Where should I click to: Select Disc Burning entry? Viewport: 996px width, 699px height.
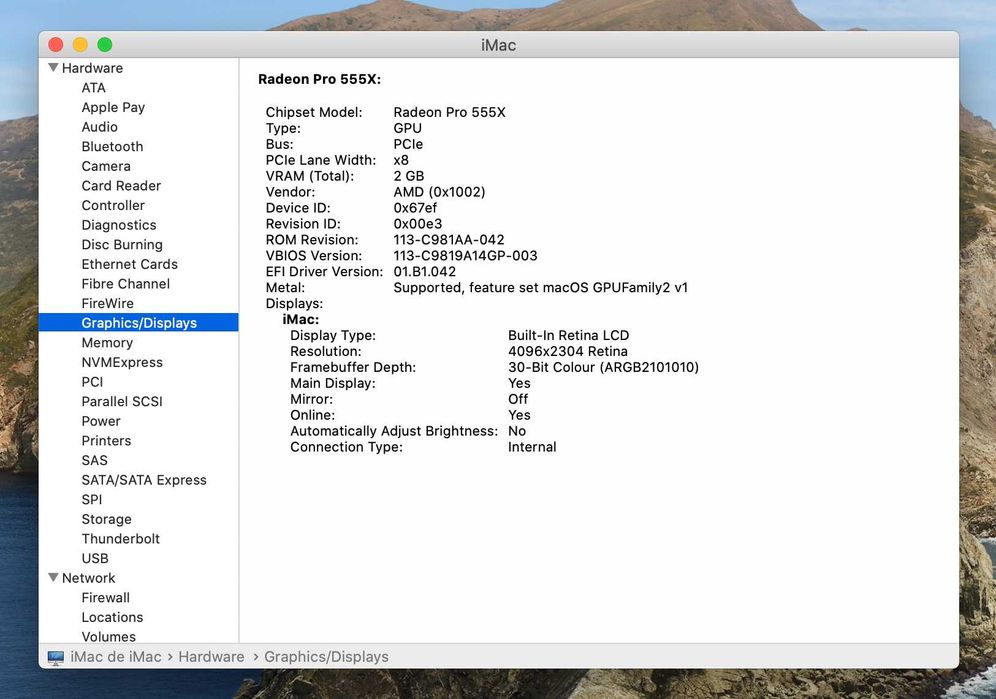coord(121,245)
